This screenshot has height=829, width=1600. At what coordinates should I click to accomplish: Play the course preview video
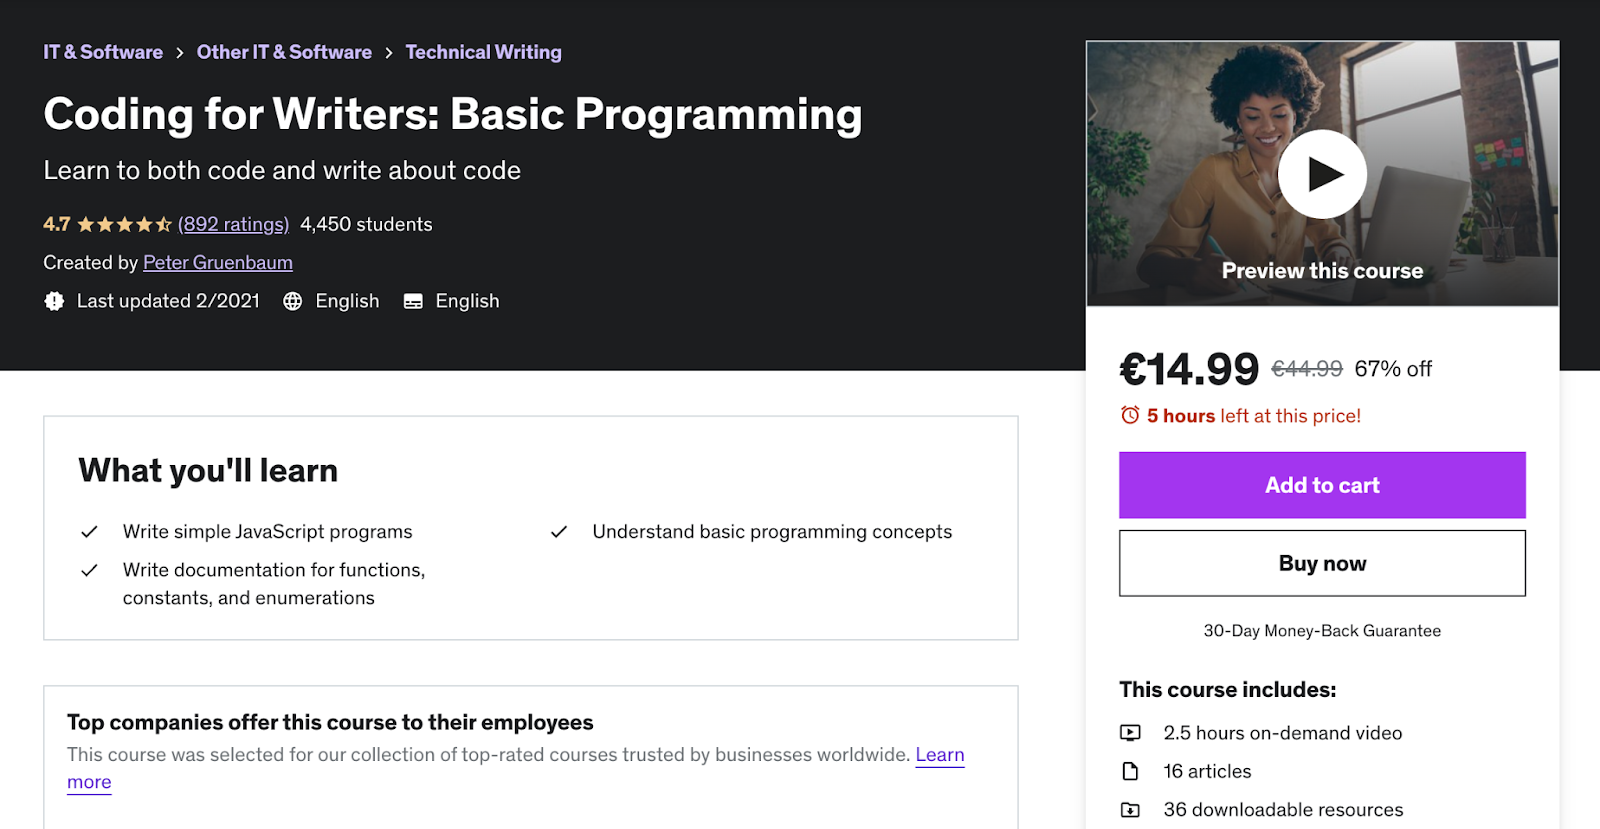(x=1322, y=174)
